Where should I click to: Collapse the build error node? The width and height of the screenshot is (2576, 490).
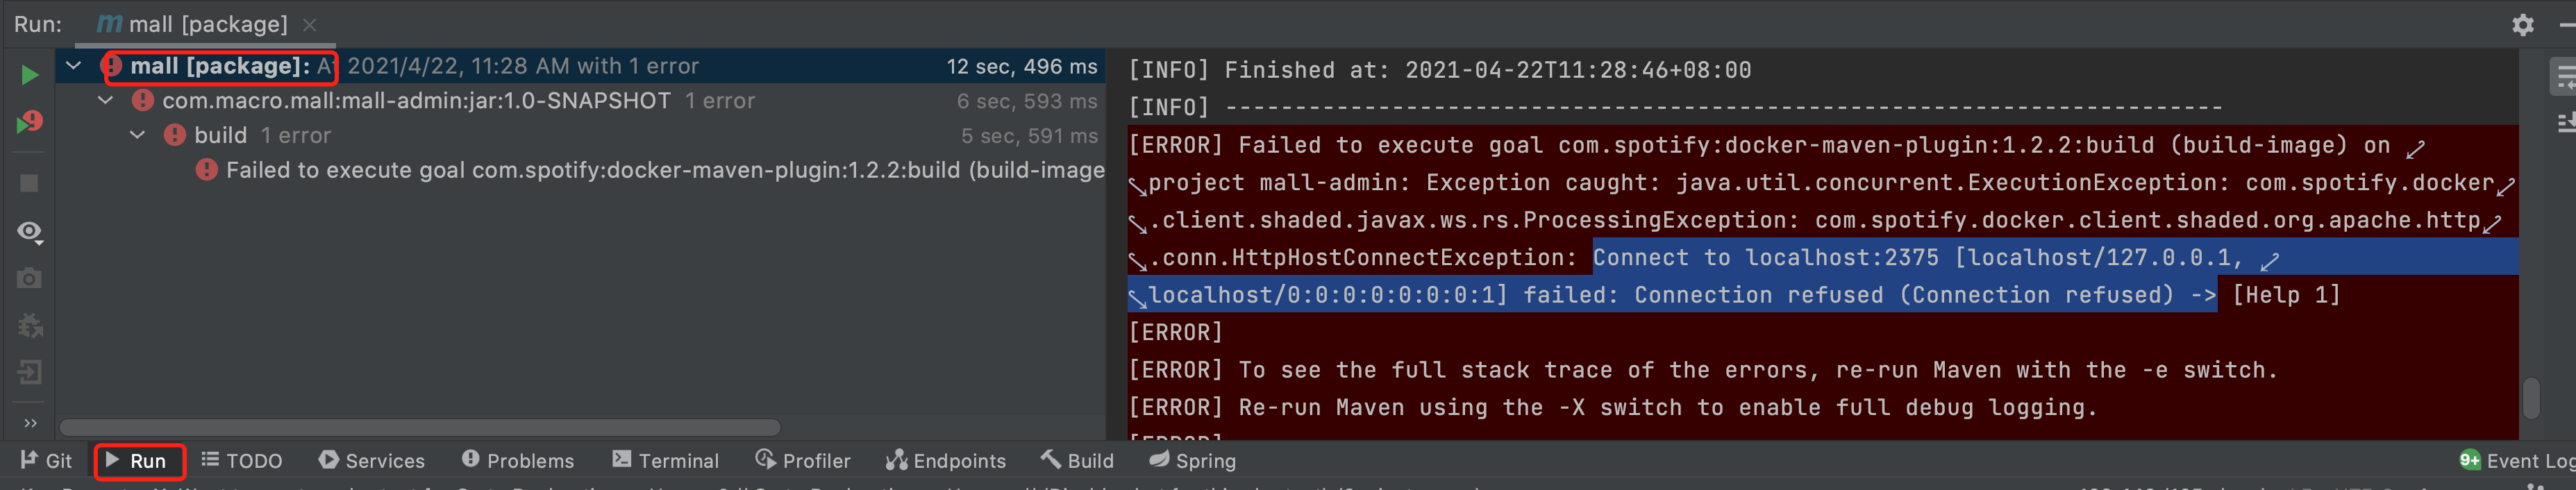[x=138, y=135]
